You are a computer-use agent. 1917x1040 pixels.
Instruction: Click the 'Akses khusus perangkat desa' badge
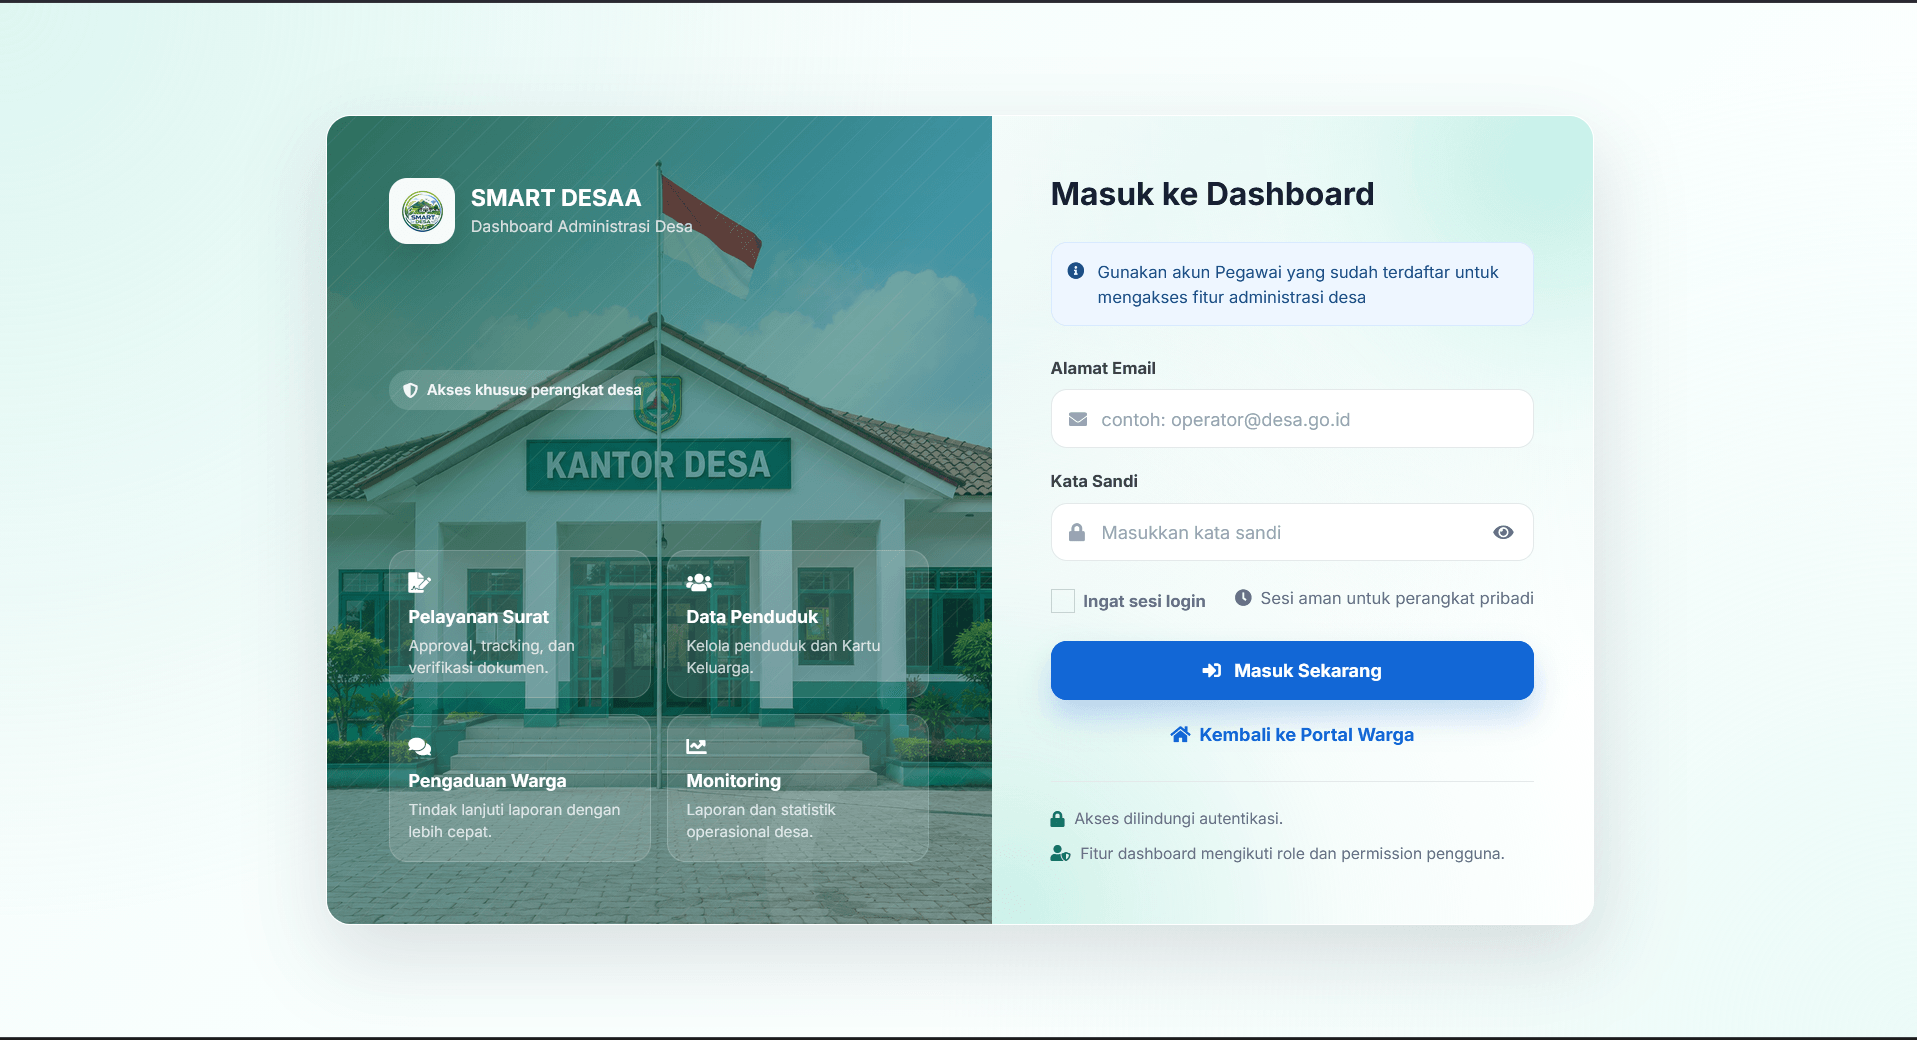click(522, 390)
